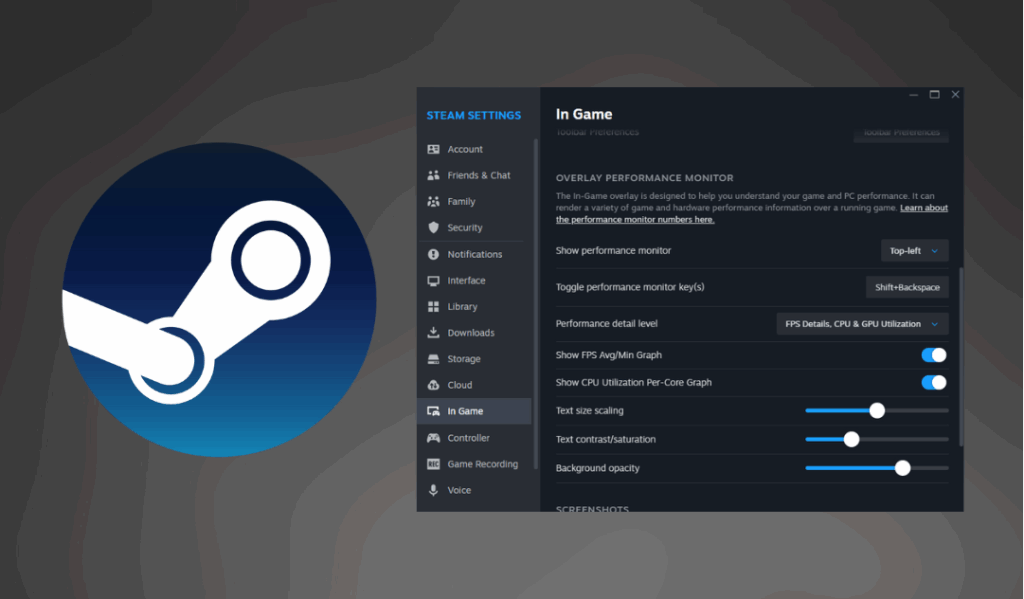Open Downloads settings using the download icon
1024x599 pixels.
pyautogui.click(x=434, y=332)
